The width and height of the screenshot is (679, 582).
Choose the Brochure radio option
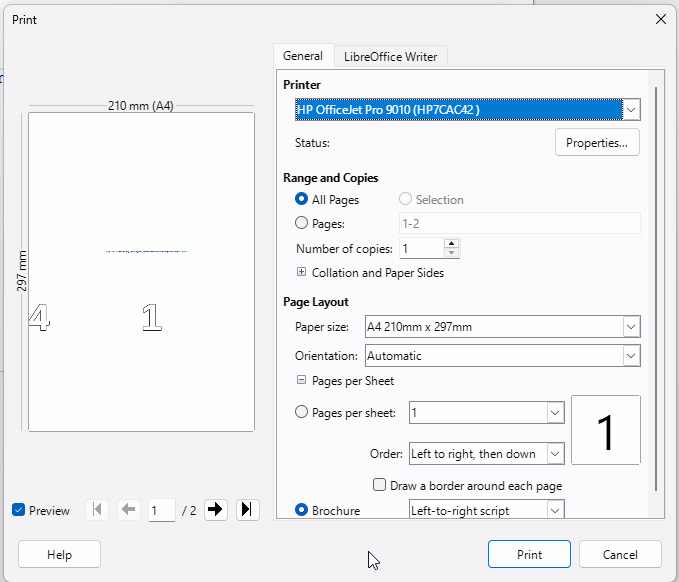[302, 511]
